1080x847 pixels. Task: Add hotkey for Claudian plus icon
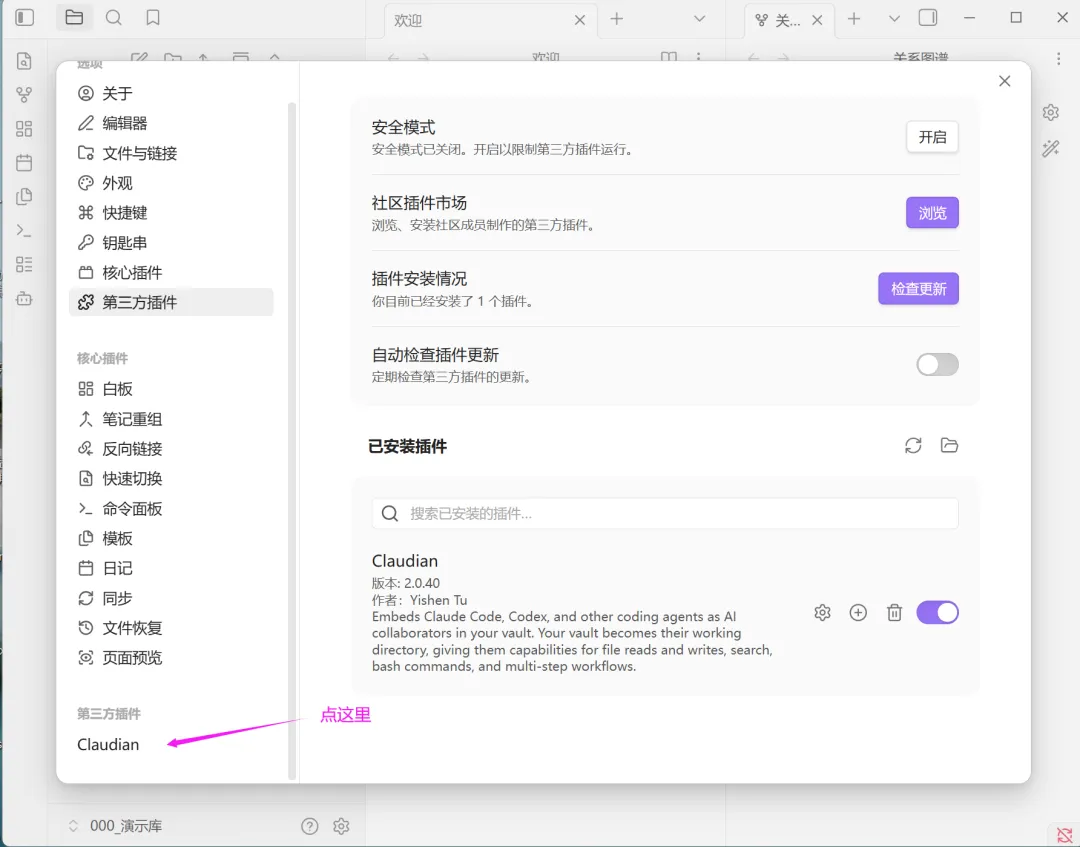click(x=858, y=612)
